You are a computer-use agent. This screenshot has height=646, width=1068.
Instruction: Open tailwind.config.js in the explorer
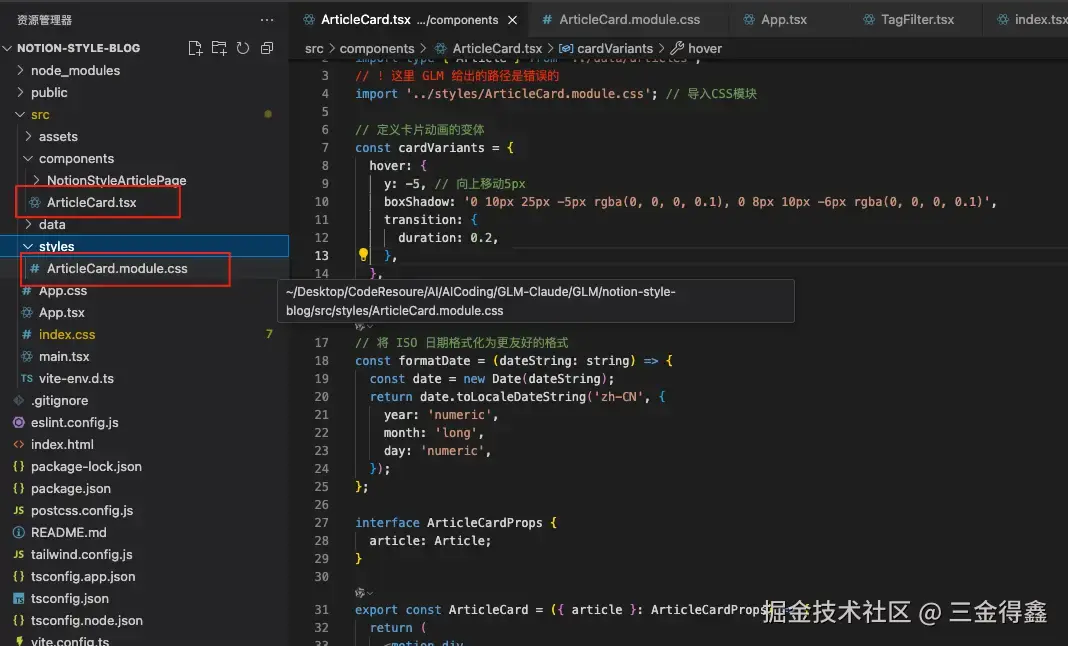81,554
